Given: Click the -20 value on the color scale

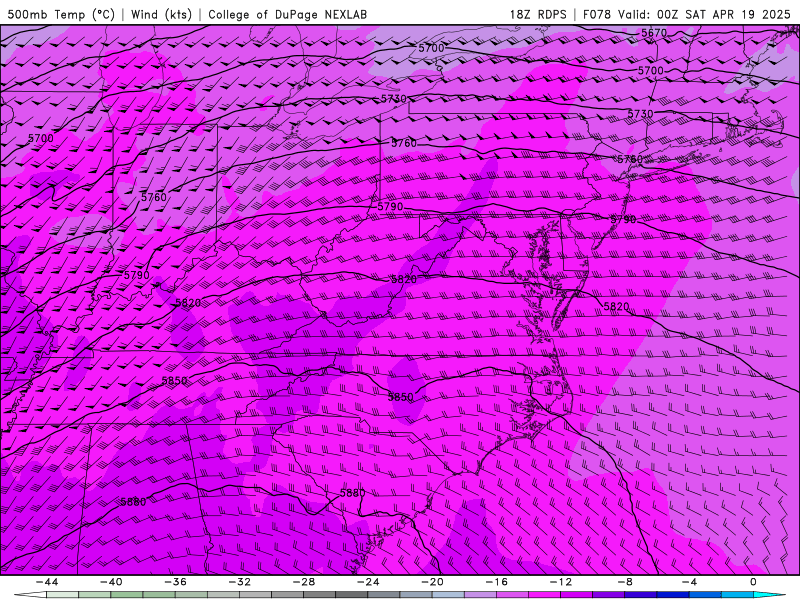Looking at the screenshot, I should pos(433,582).
